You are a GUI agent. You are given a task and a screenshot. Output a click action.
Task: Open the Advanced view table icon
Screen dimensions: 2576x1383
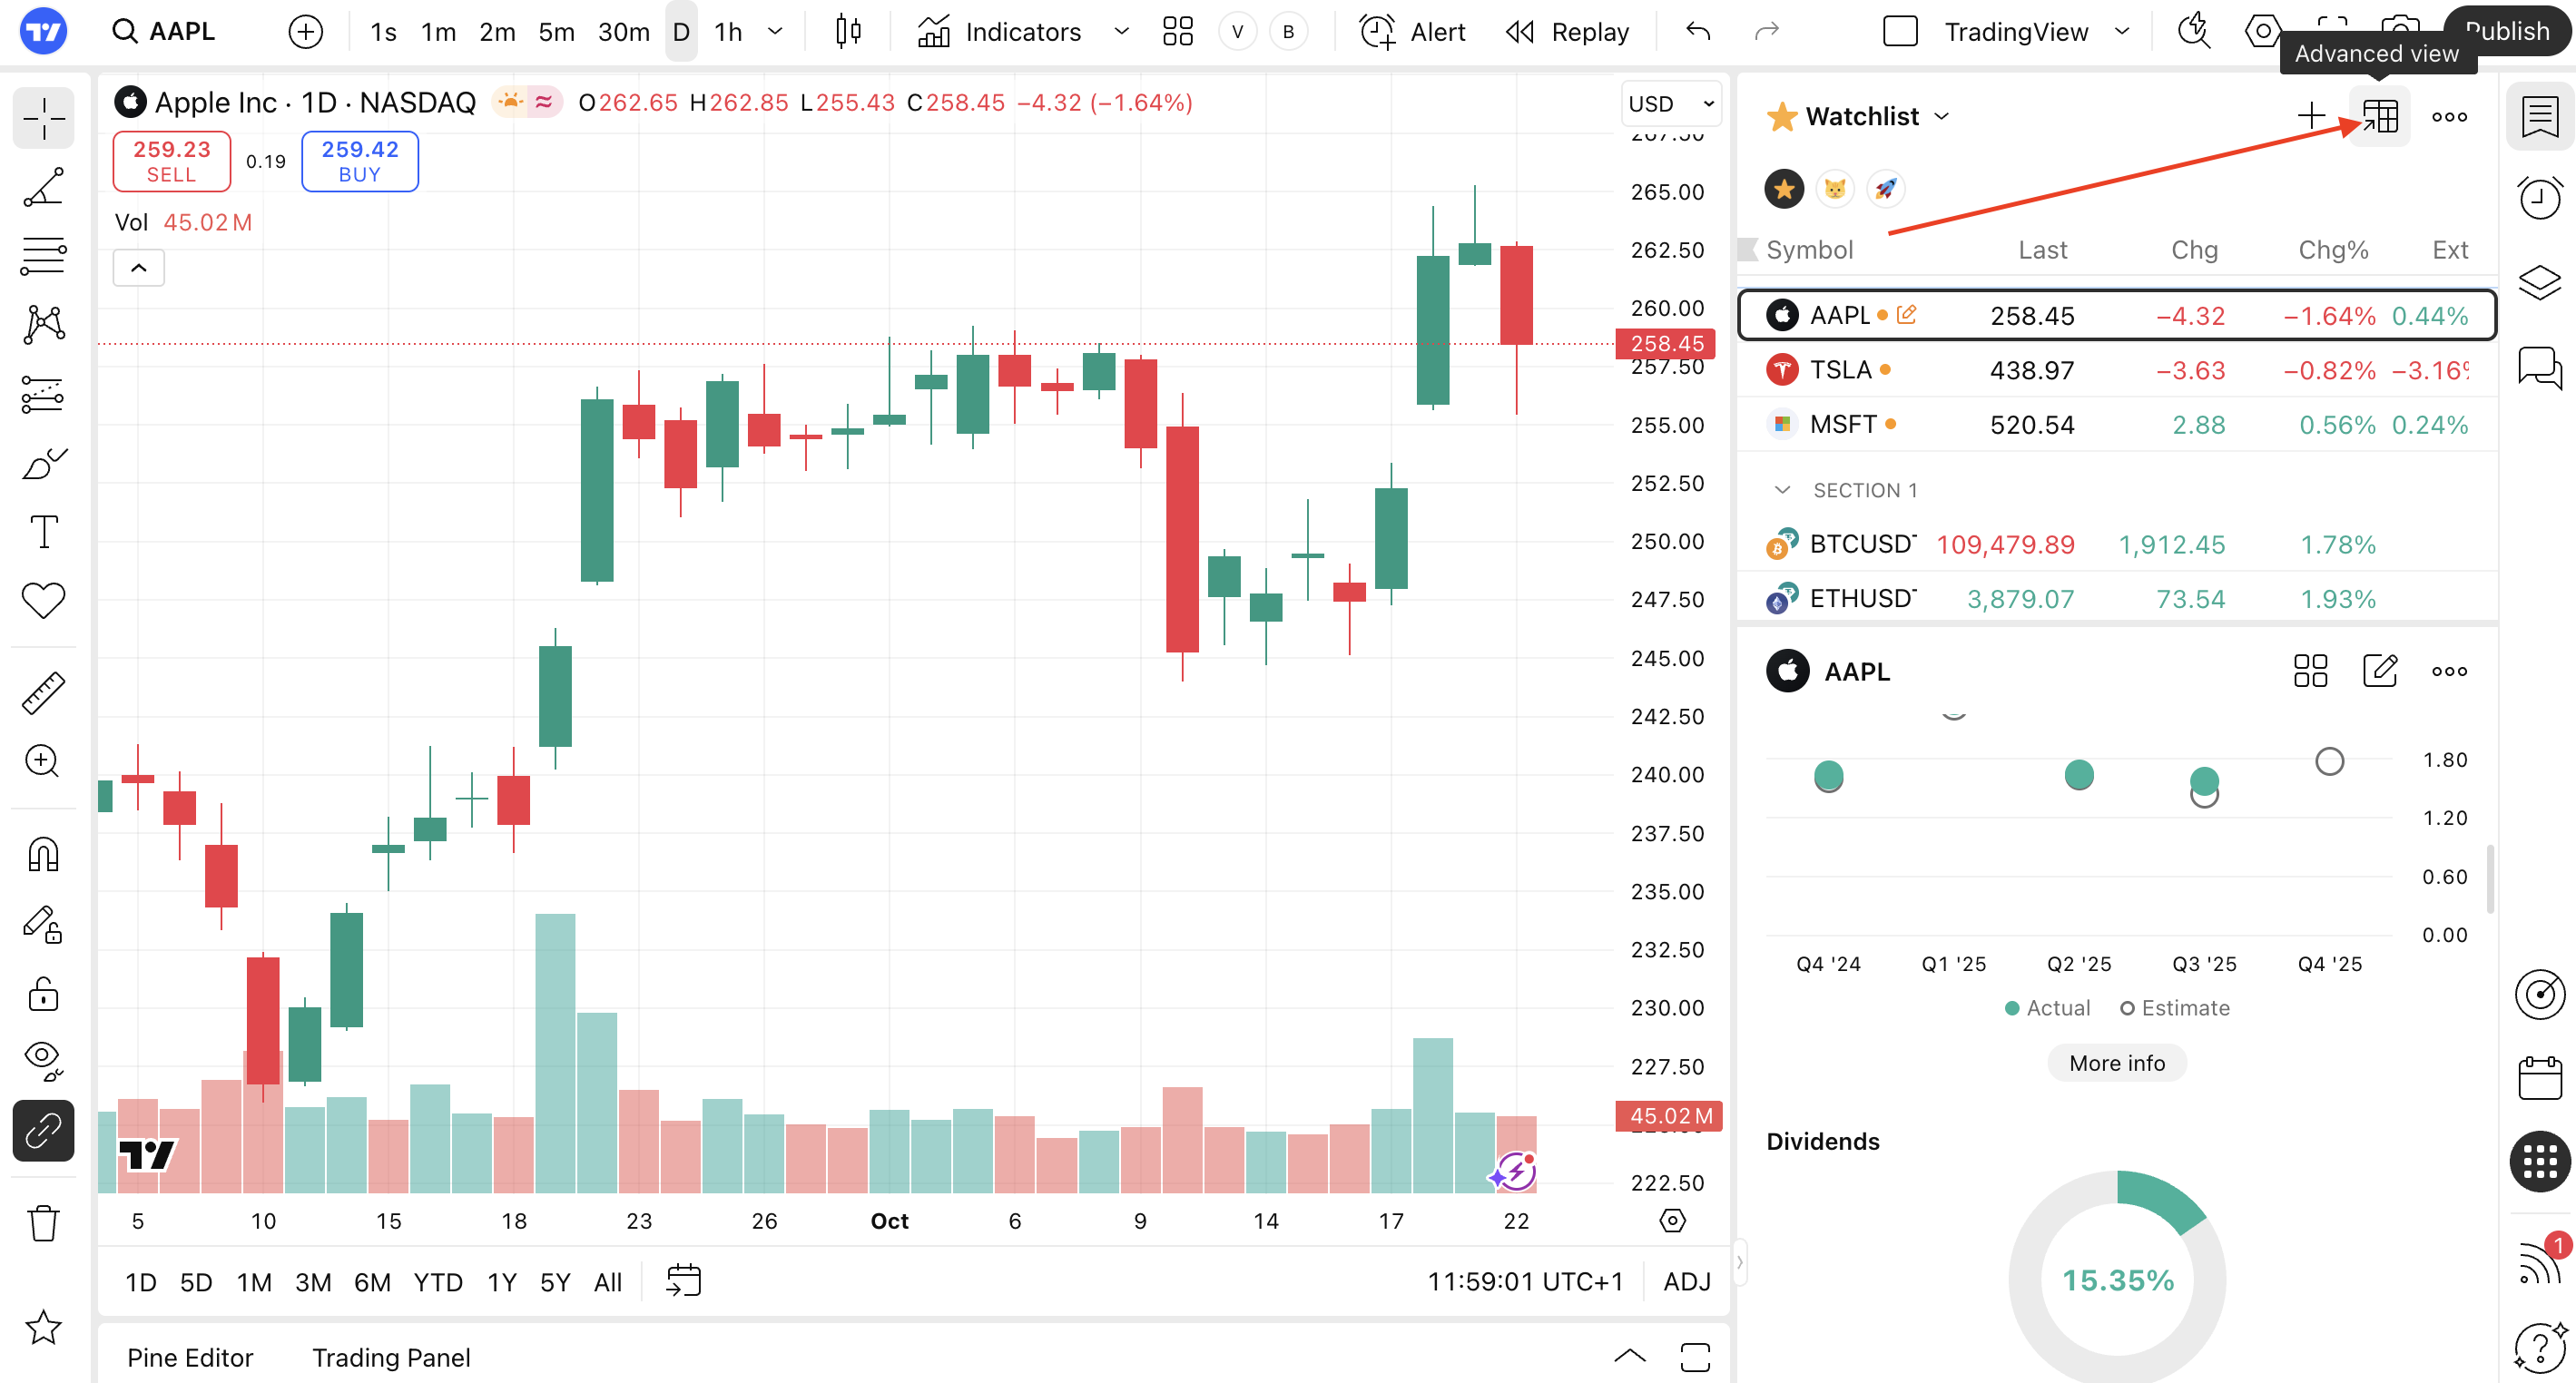tap(2380, 116)
